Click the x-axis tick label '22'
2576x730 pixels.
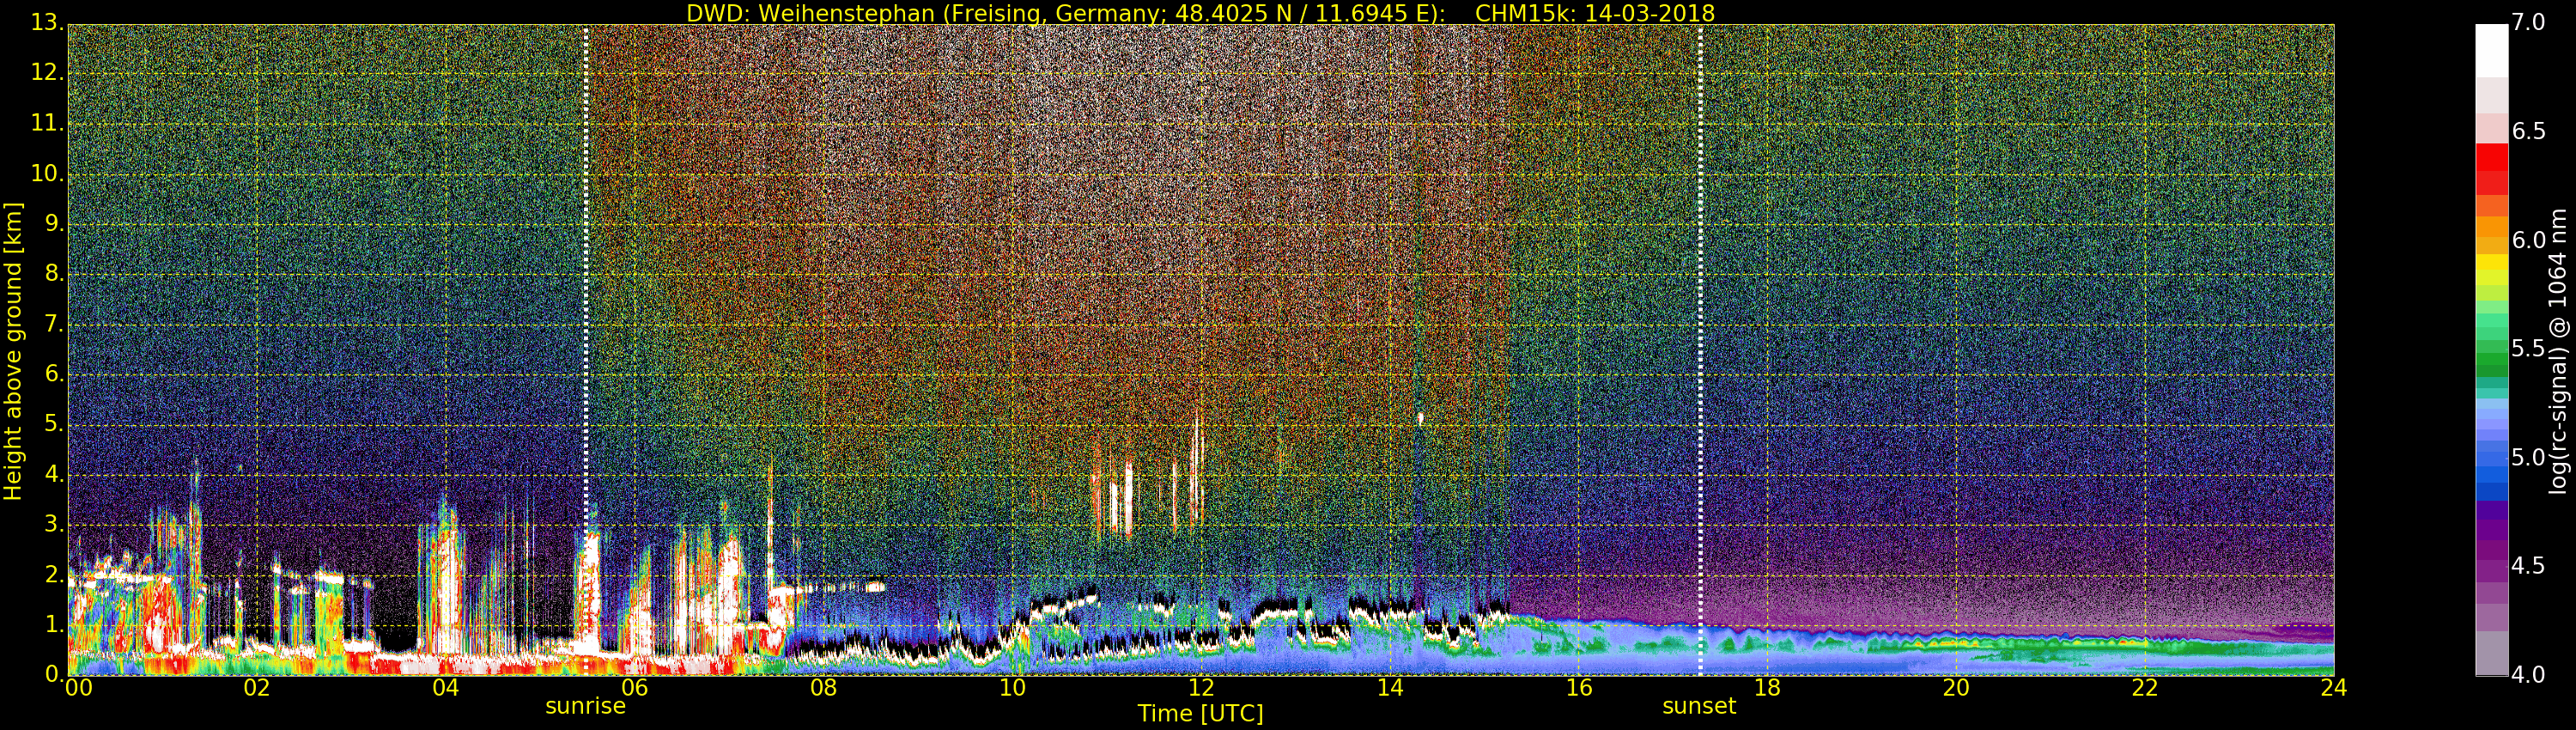2145,688
